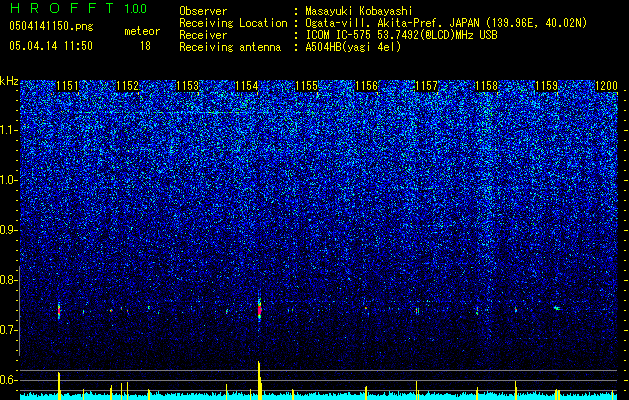Click the kHz axis unit label
629x400 pixels.
(9, 81)
